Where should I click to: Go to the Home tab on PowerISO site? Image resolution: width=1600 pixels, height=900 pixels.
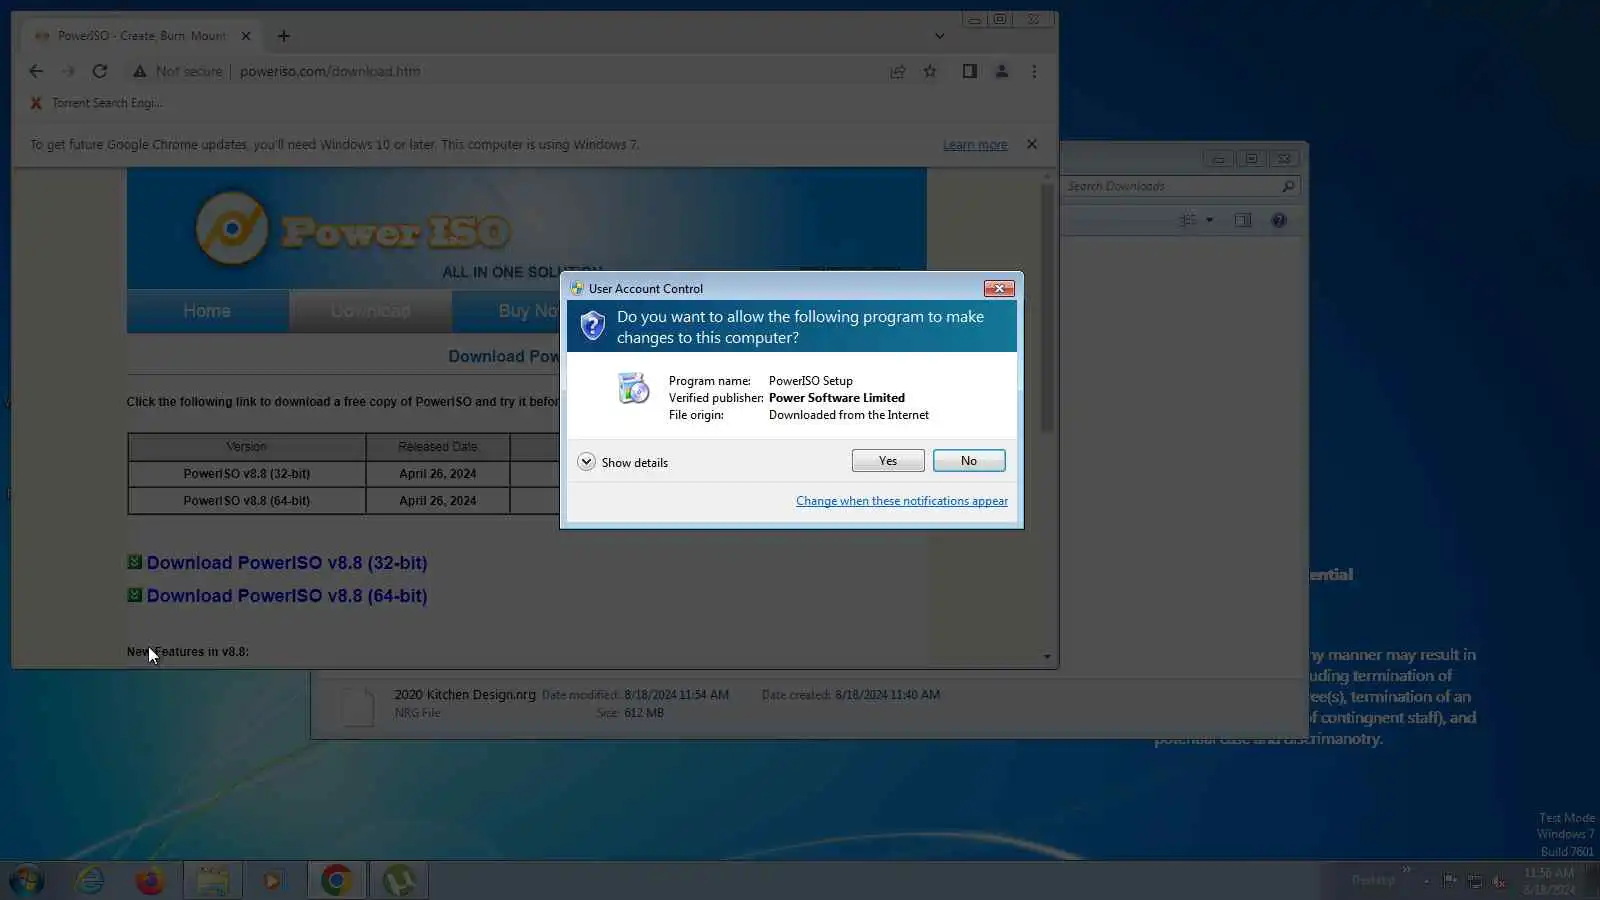pyautogui.click(x=207, y=311)
